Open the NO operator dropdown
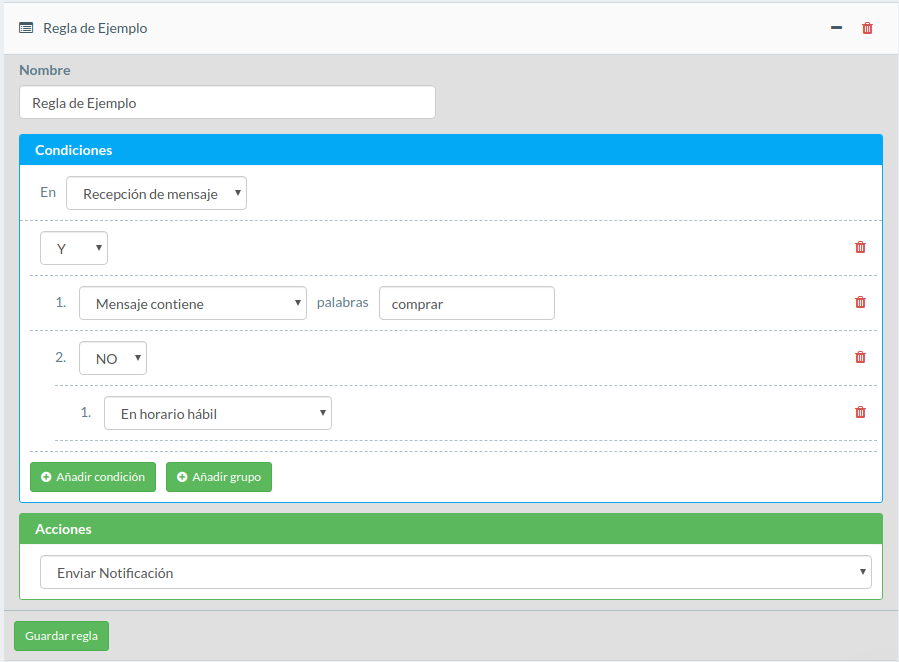 point(113,358)
